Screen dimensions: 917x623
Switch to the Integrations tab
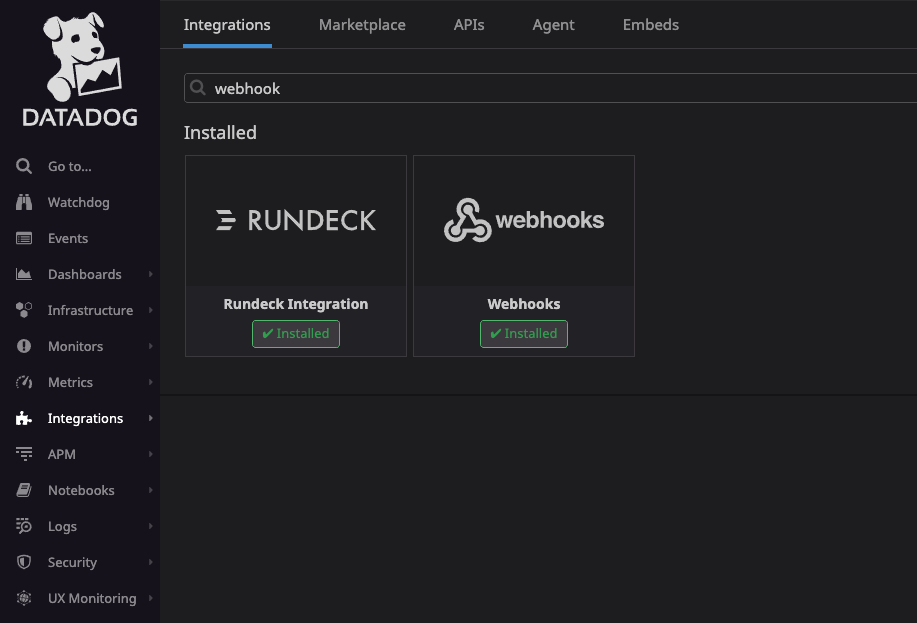(227, 25)
